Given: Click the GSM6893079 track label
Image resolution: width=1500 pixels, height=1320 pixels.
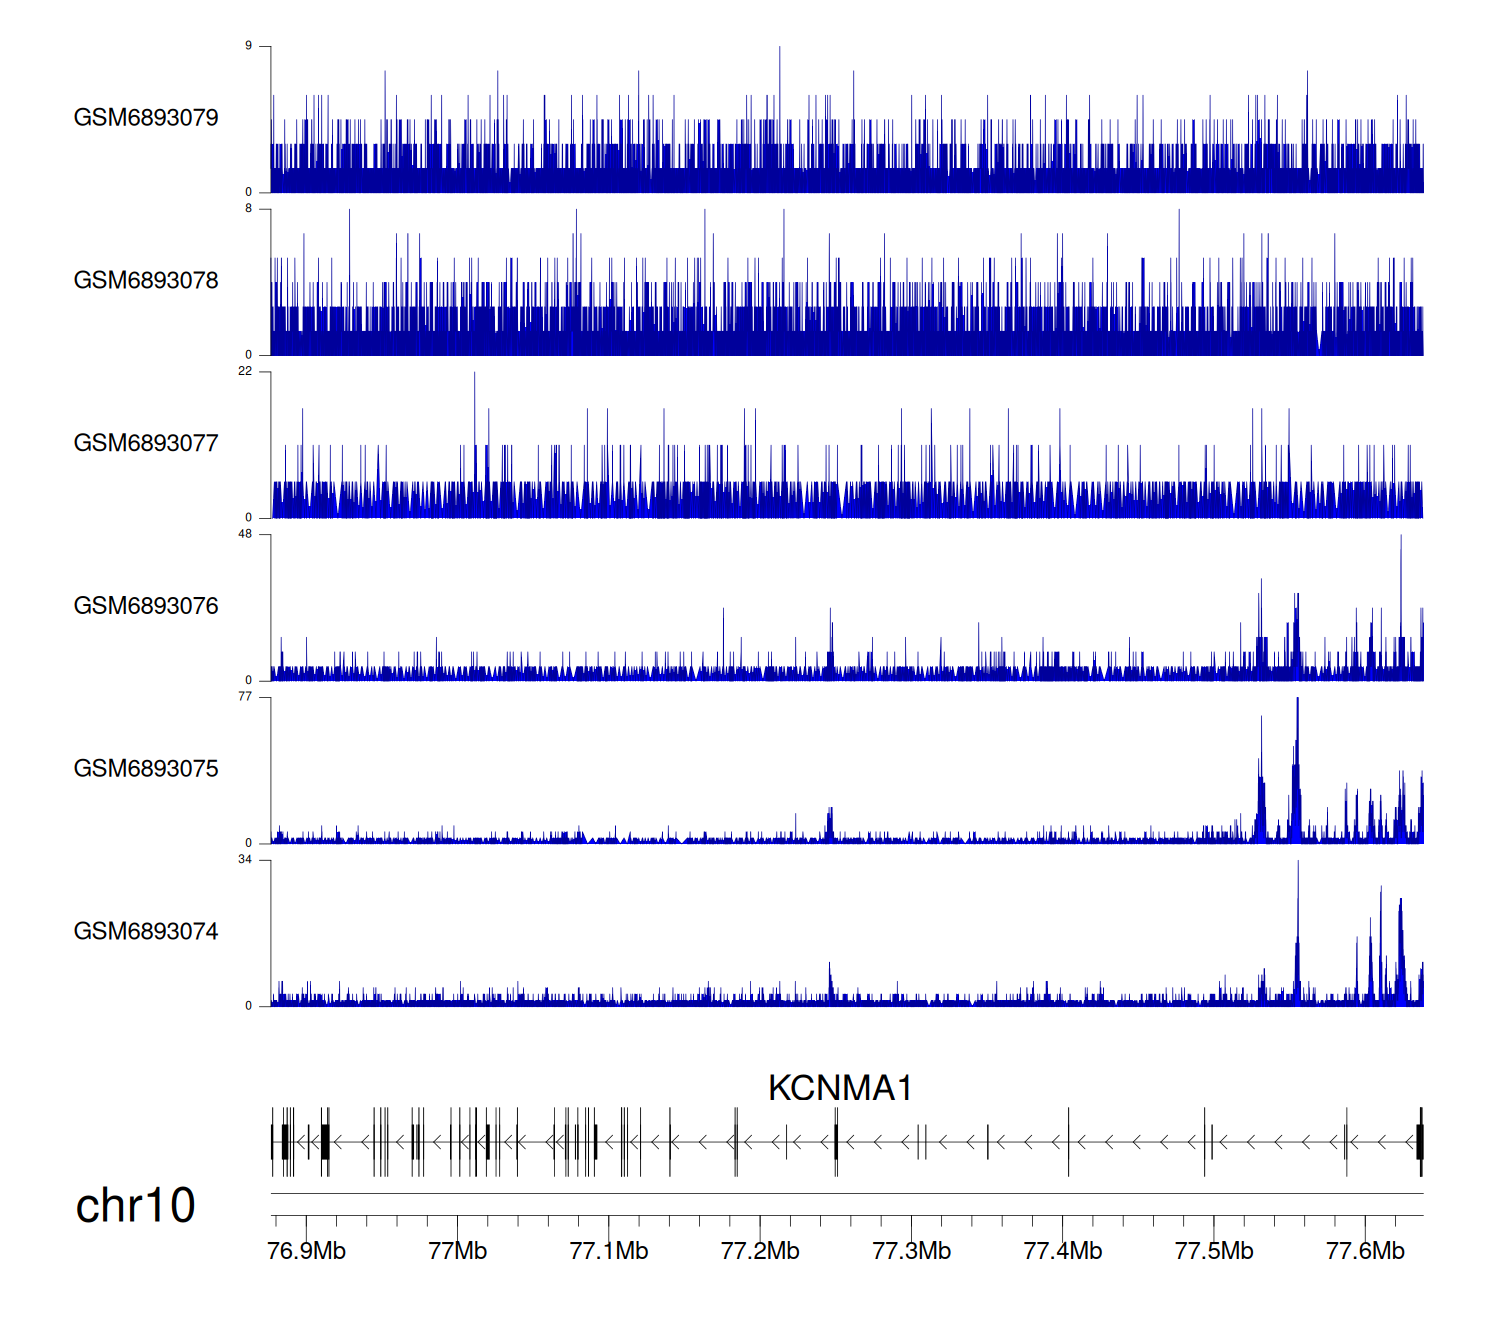Looking at the screenshot, I should point(146,118).
